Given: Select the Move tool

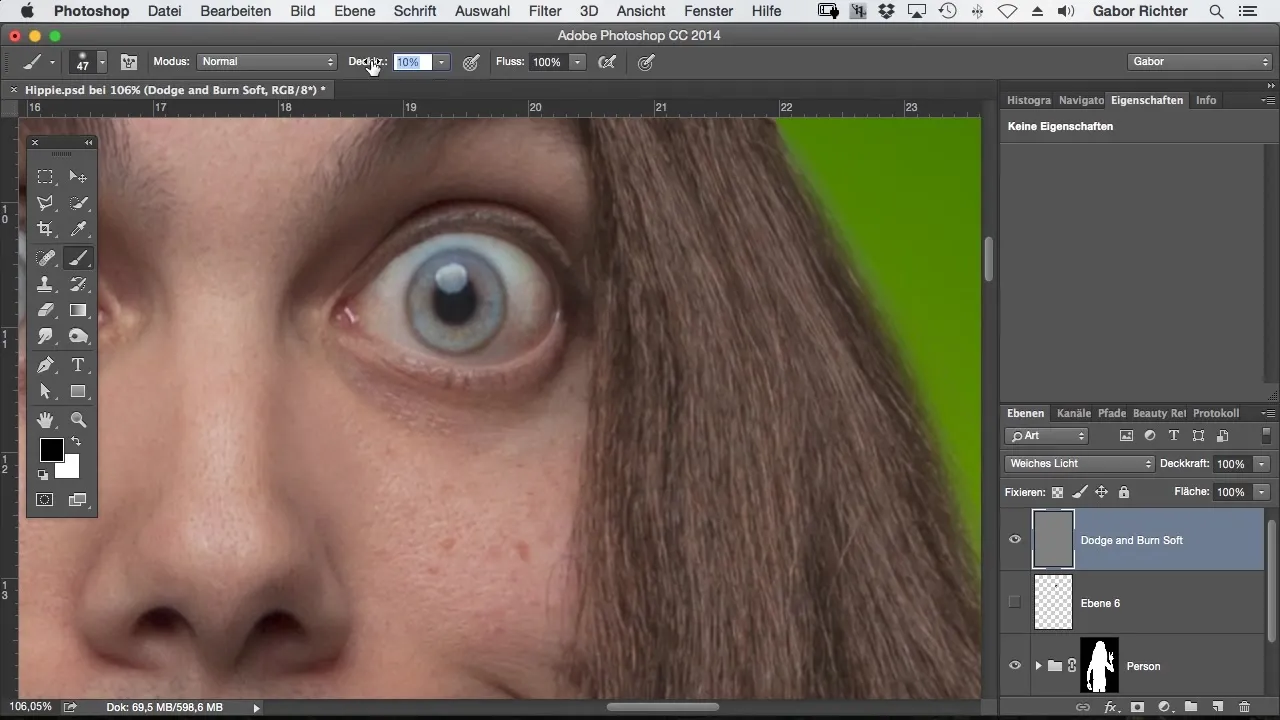Looking at the screenshot, I should tap(78, 177).
